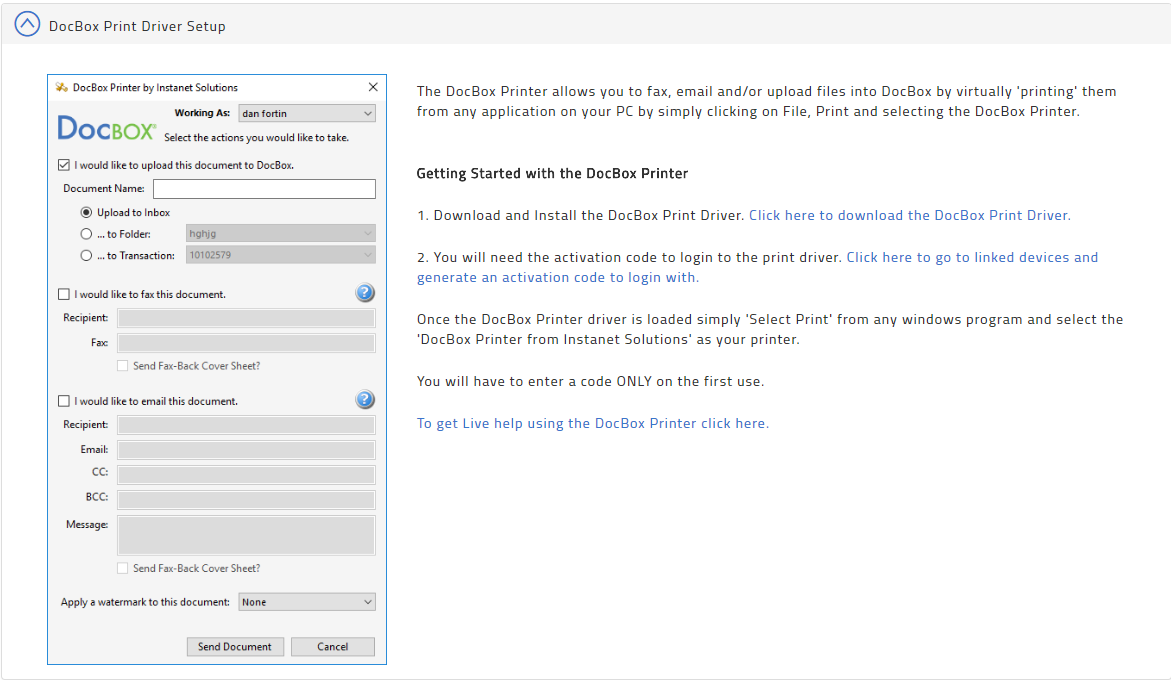The image size is (1171, 680).
Task: Collapse the DocBox Print Driver Setup section
Action: 27,23
